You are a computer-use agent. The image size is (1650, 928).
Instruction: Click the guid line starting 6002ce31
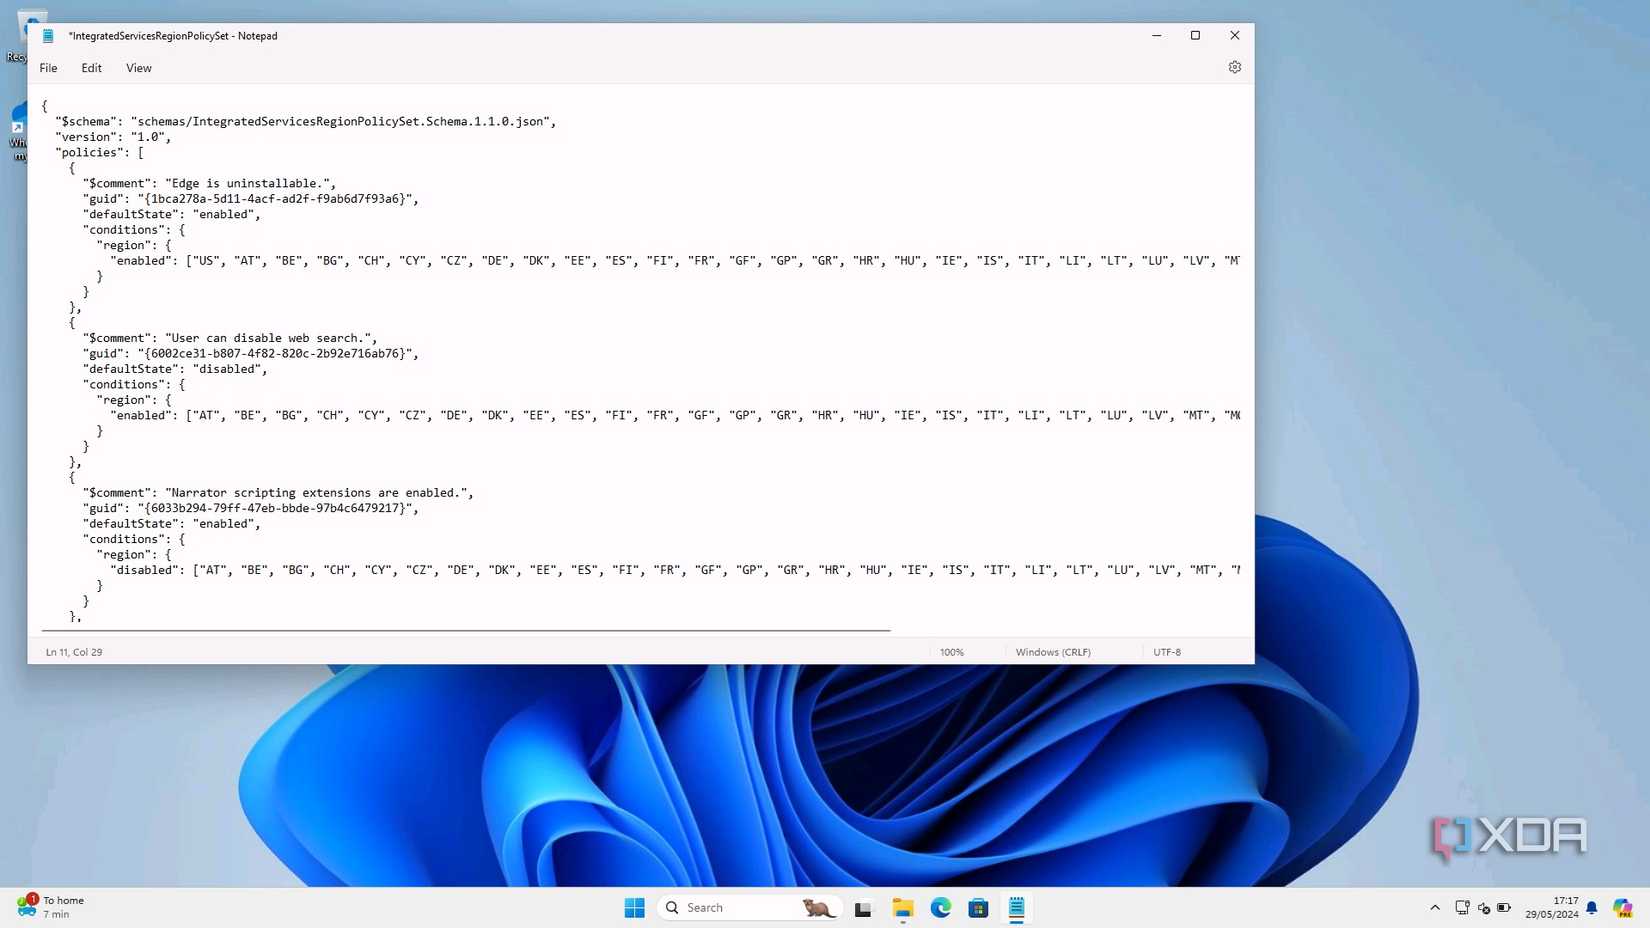(x=250, y=353)
